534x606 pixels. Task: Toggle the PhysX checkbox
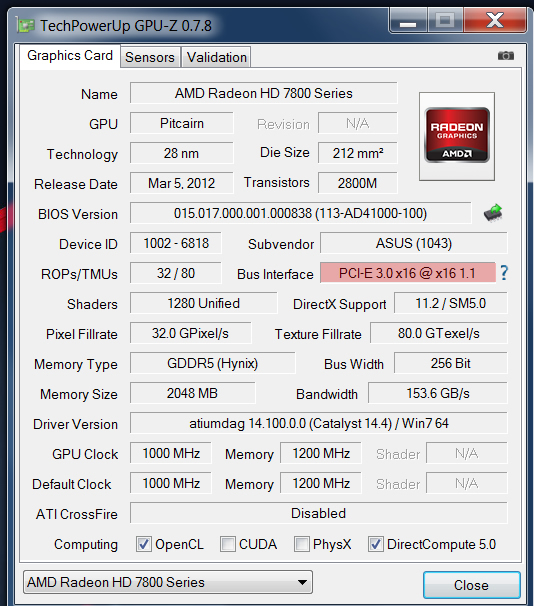tap(301, 544)
